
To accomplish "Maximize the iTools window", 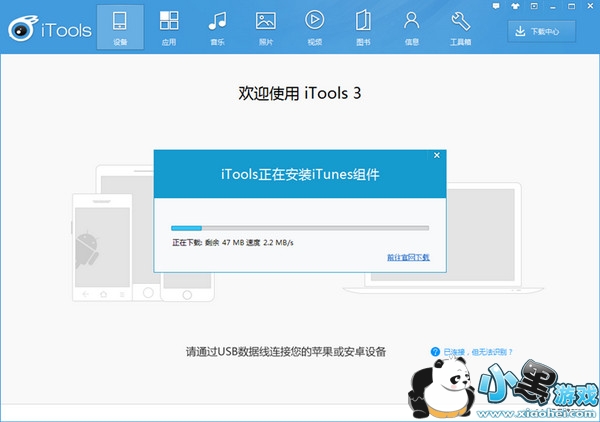I will 571,6.
